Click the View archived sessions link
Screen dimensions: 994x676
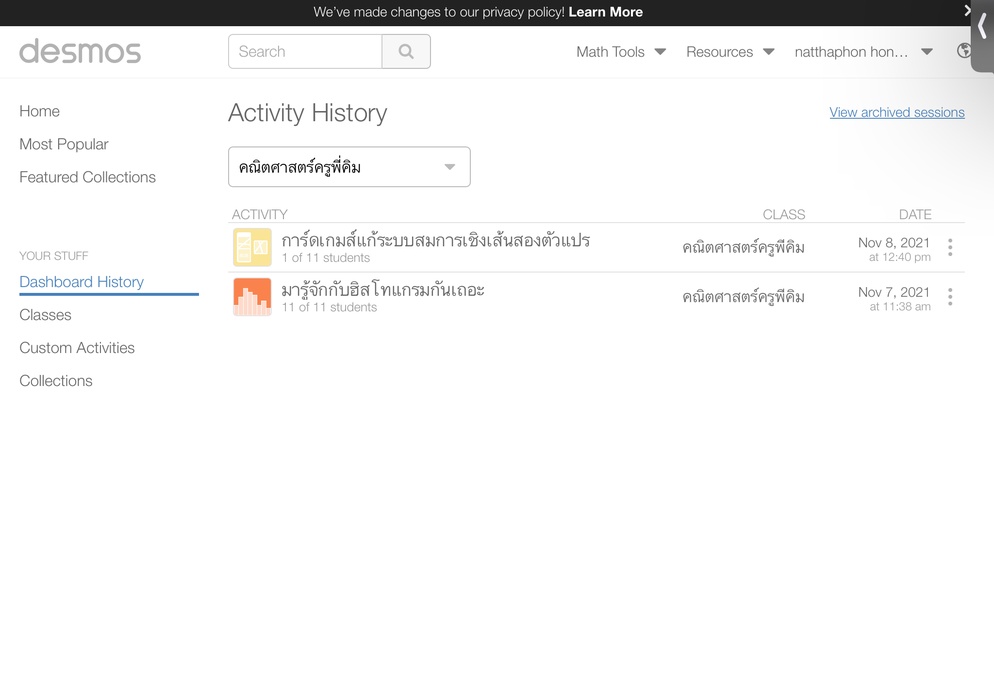(x=897, y=112)
